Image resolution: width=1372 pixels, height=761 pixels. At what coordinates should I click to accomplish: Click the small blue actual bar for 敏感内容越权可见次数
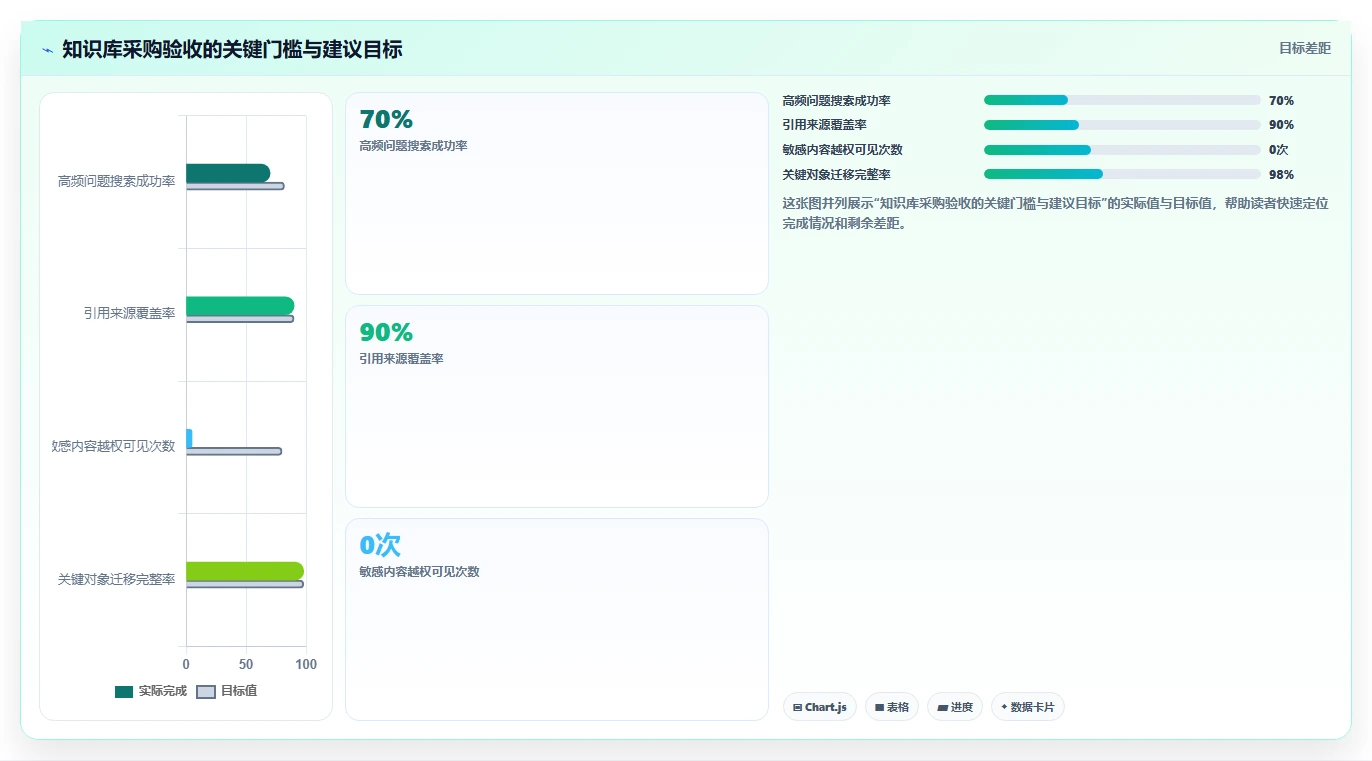coord(189,438)
